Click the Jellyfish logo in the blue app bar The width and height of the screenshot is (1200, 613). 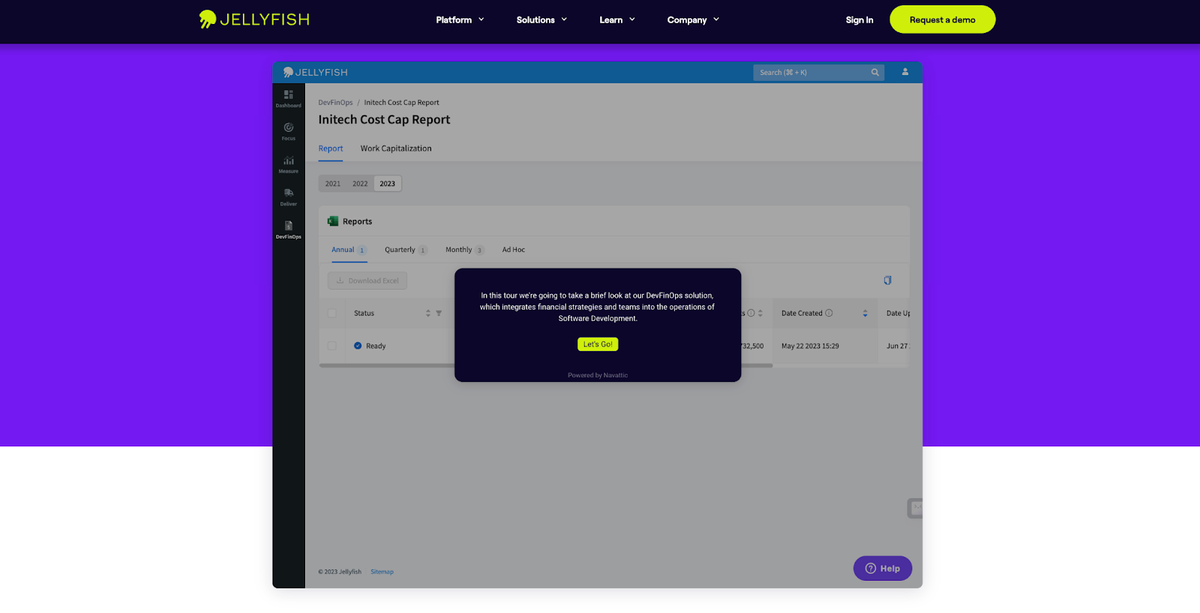coord(315,72)
